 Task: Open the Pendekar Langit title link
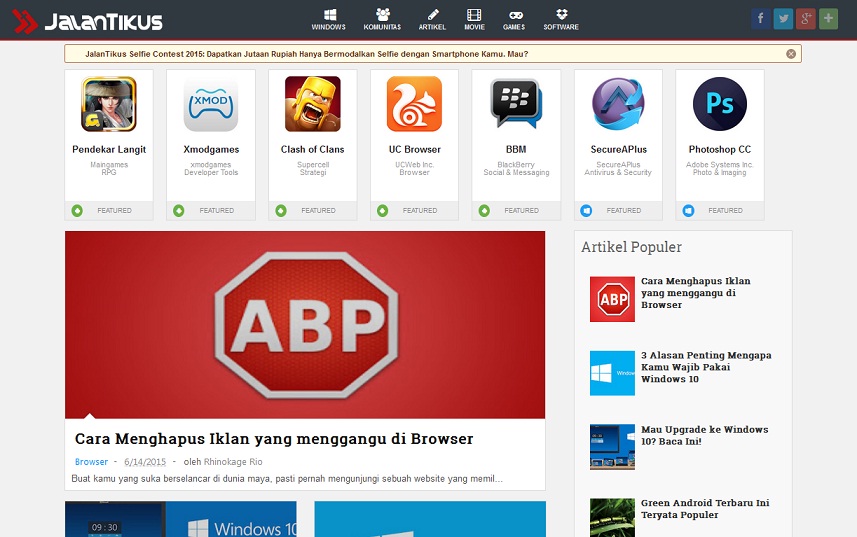pos(109,150)
